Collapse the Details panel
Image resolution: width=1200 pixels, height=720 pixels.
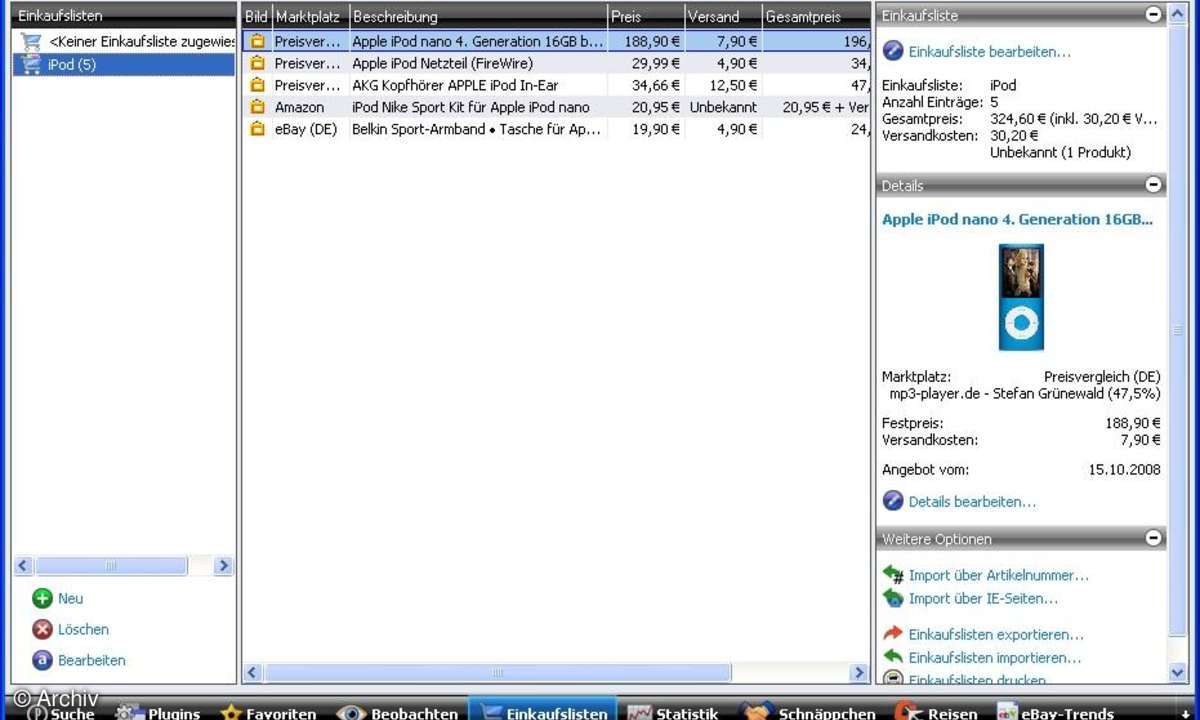click(x=1154, y=185)
